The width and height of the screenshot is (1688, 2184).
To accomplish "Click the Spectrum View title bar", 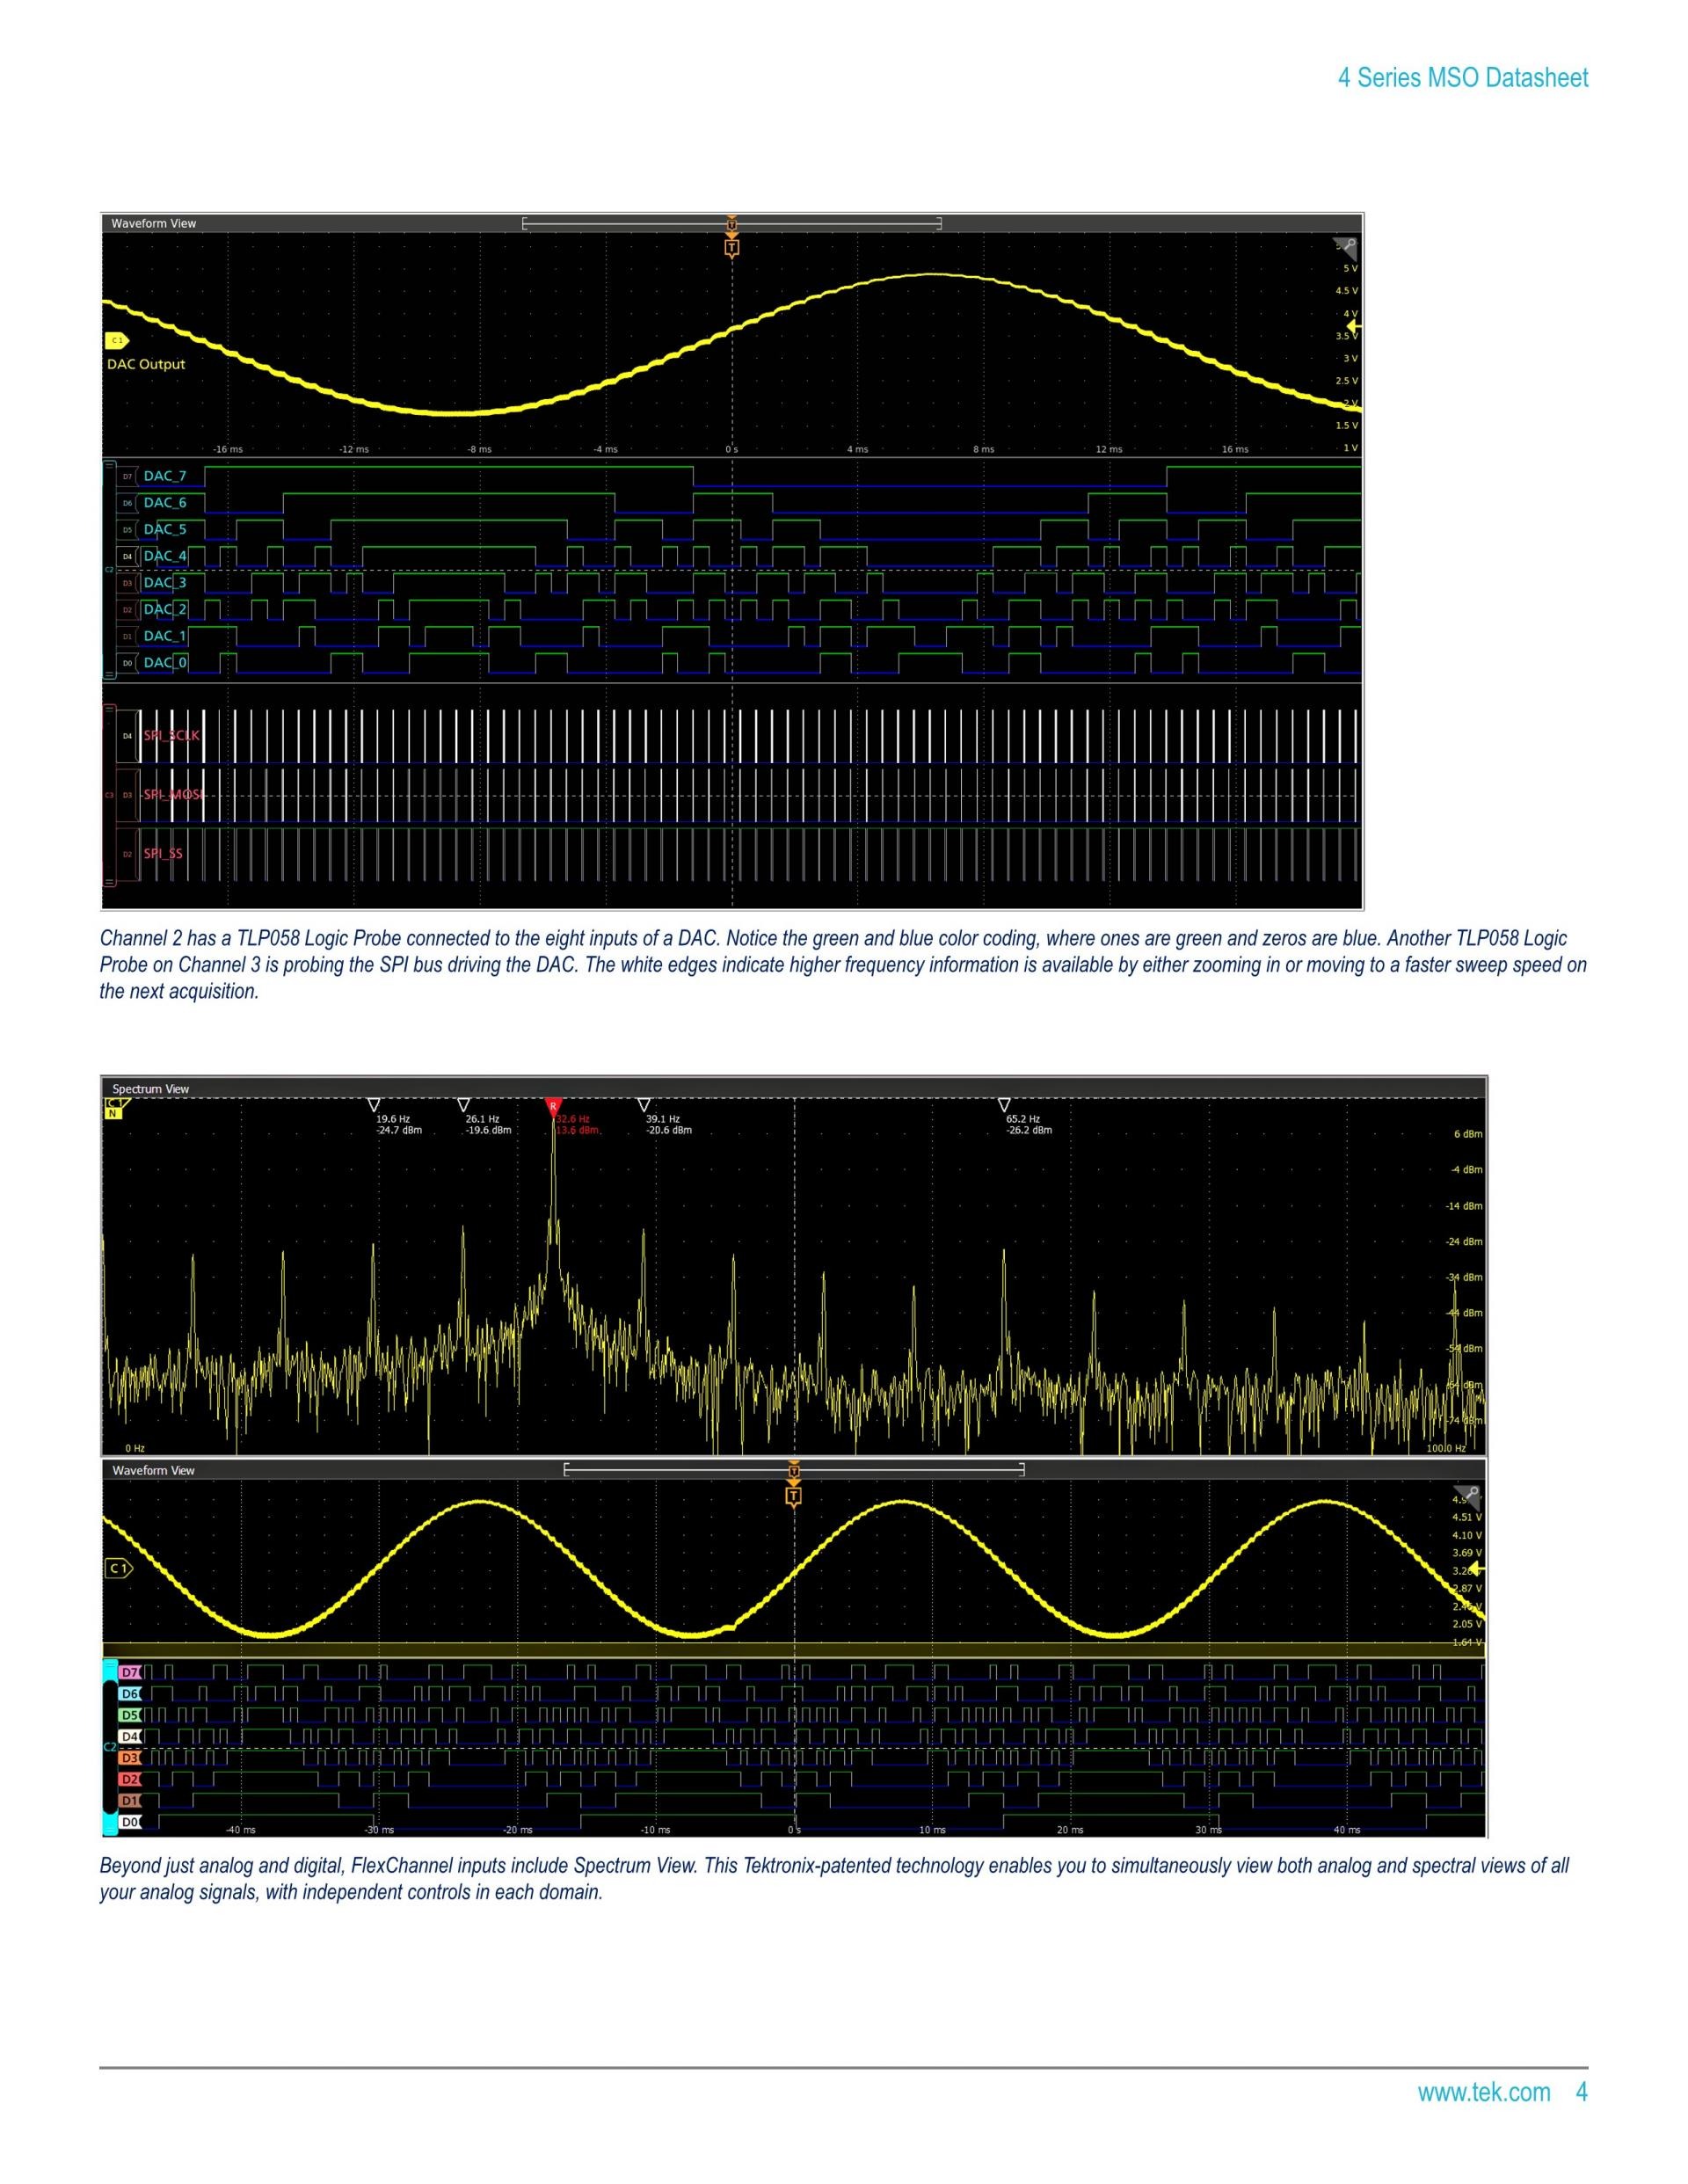I will (x=150, y=1089).
